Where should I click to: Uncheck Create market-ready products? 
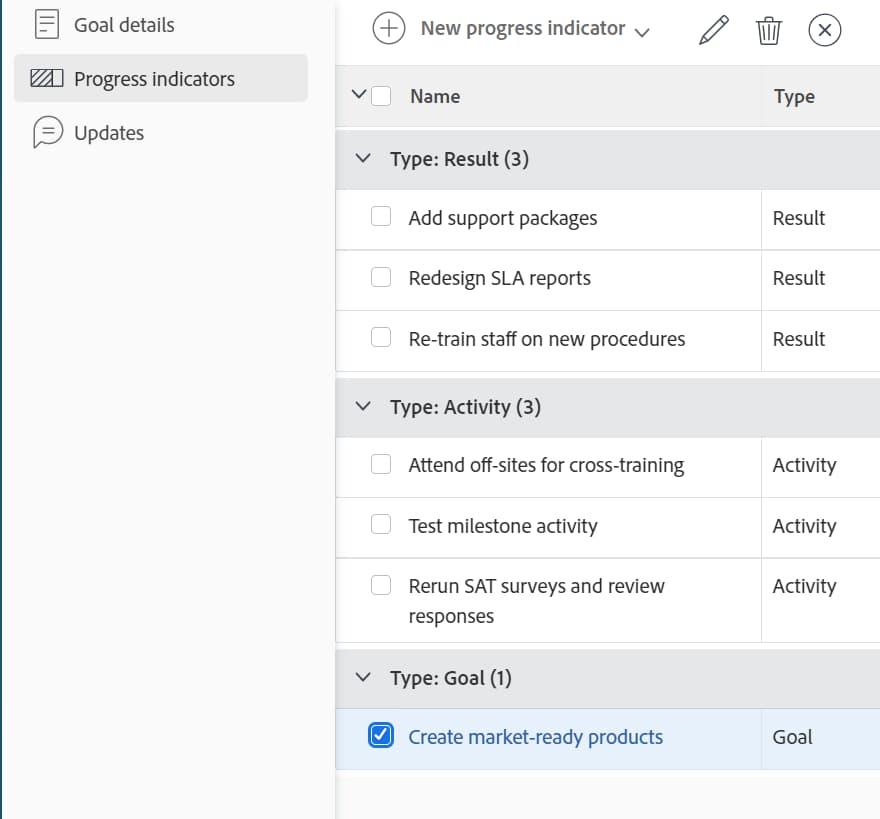[381, 735]
